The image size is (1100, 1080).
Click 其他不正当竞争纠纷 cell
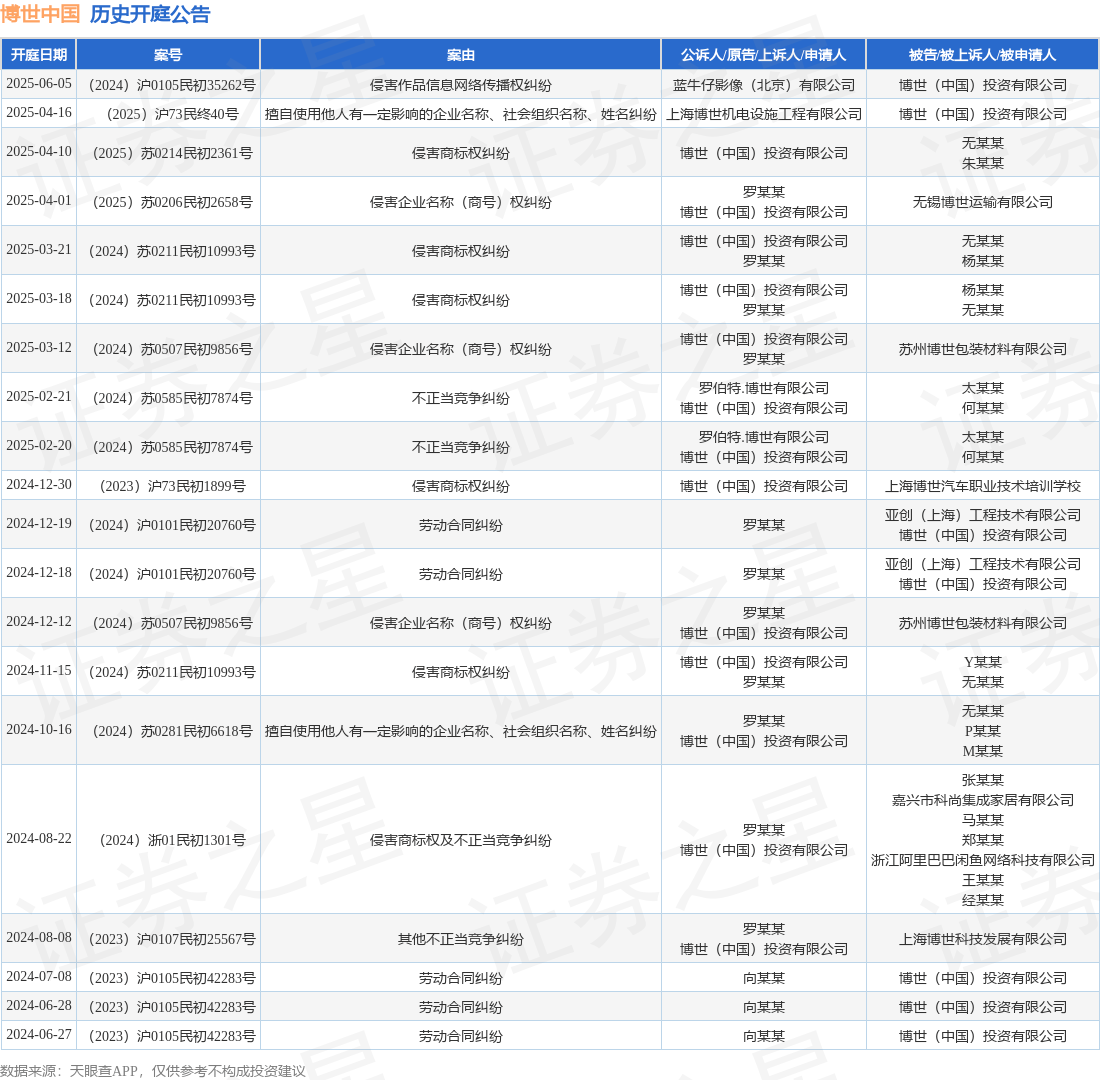460,939
